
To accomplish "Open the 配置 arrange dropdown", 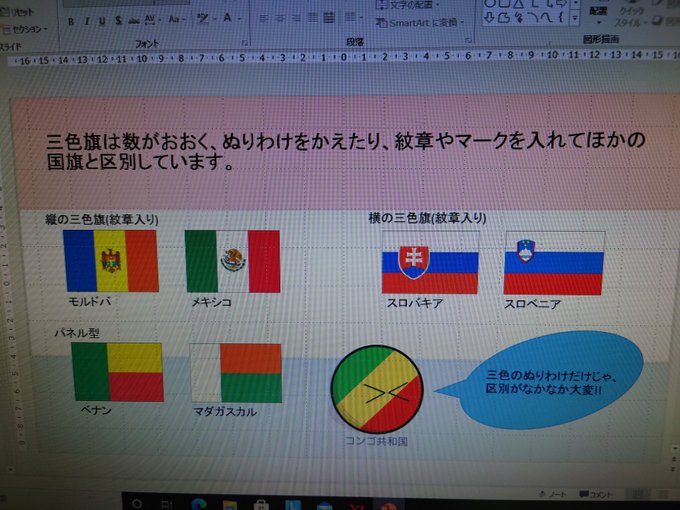I will tap(598, 14).
